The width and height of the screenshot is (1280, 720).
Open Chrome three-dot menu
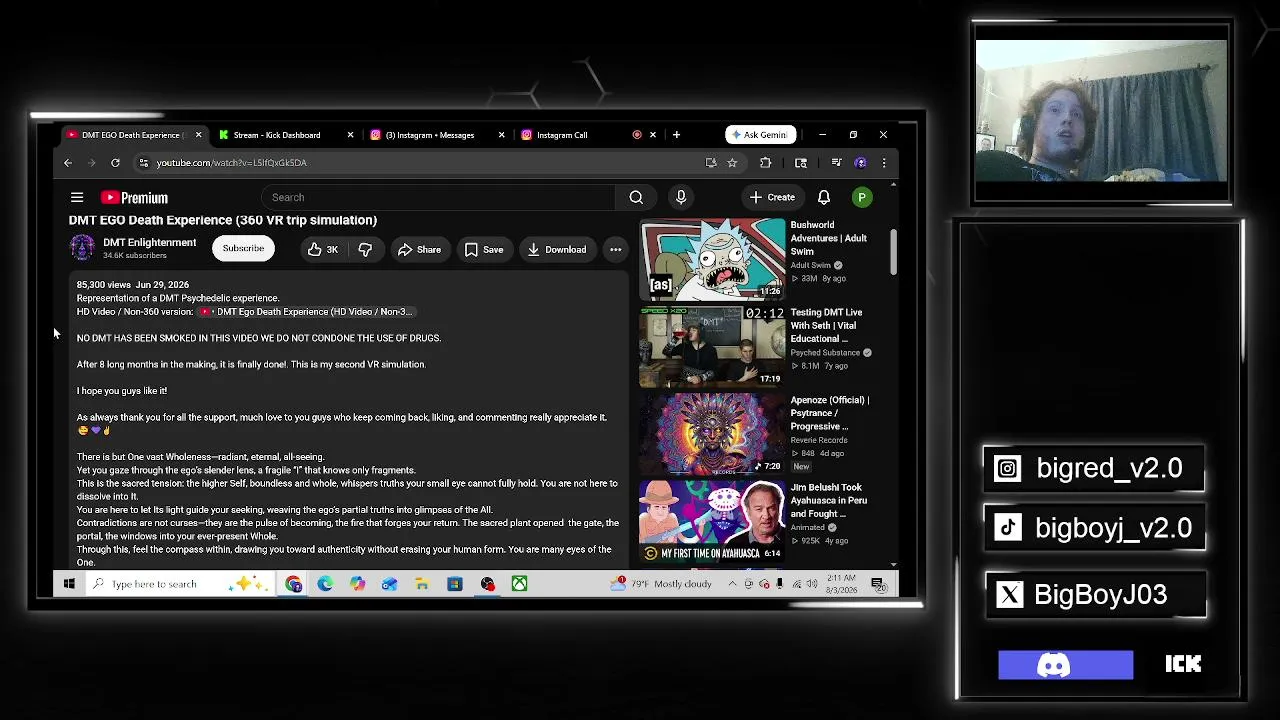click(x=883, y=163)
